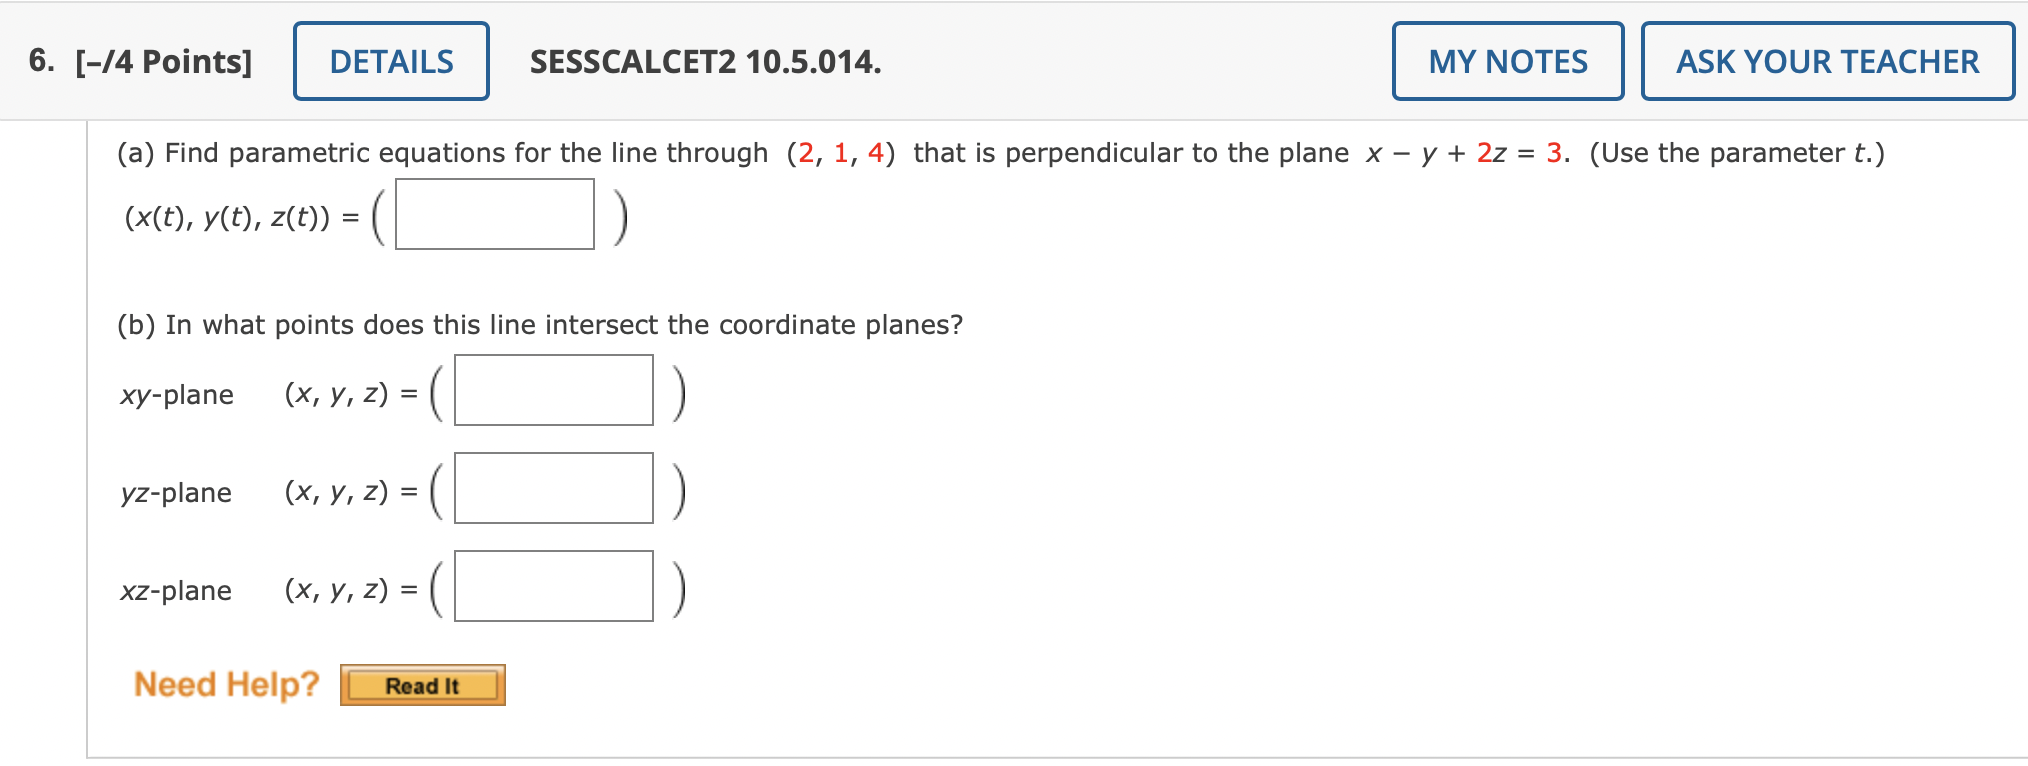Viewport: 2028px width, 766px height.
Task: Click ASK YOUR TEACHER
Action: click(1826, 61)
